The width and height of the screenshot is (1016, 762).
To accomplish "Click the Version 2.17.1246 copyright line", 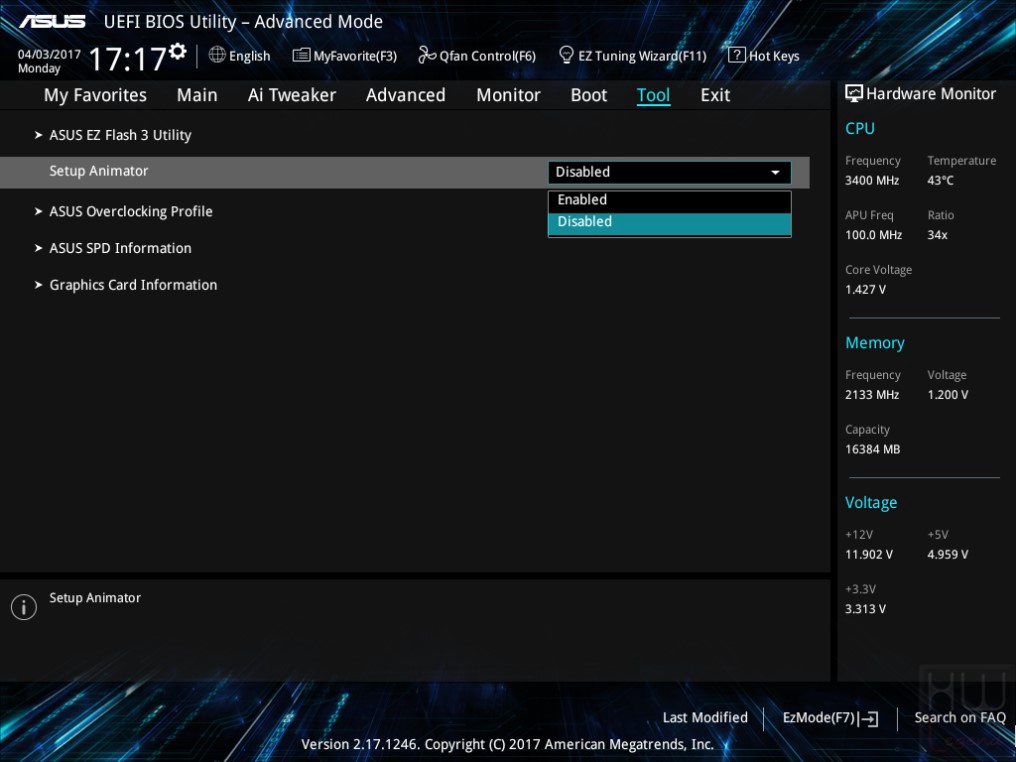I will (507, 745).
